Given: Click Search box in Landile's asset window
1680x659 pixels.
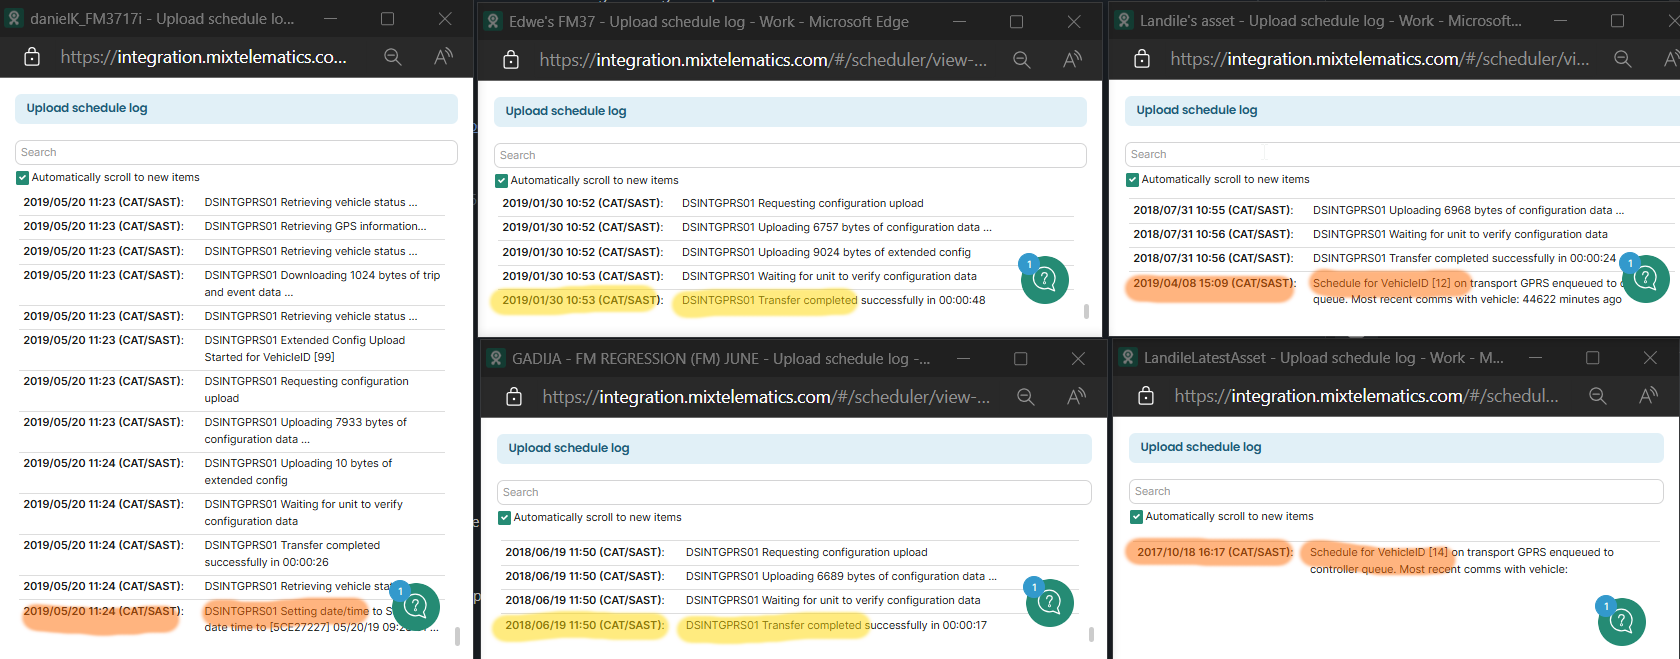Looking at the screenshot, I should 1400,154.
